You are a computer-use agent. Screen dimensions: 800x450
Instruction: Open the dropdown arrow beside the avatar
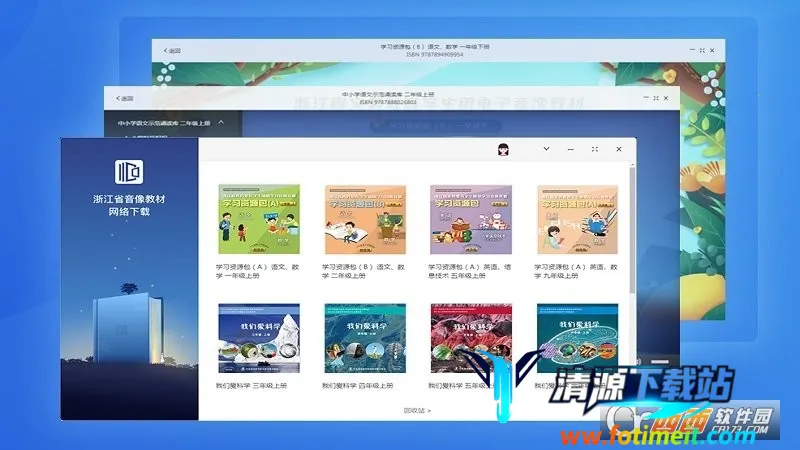coord(546,149)
